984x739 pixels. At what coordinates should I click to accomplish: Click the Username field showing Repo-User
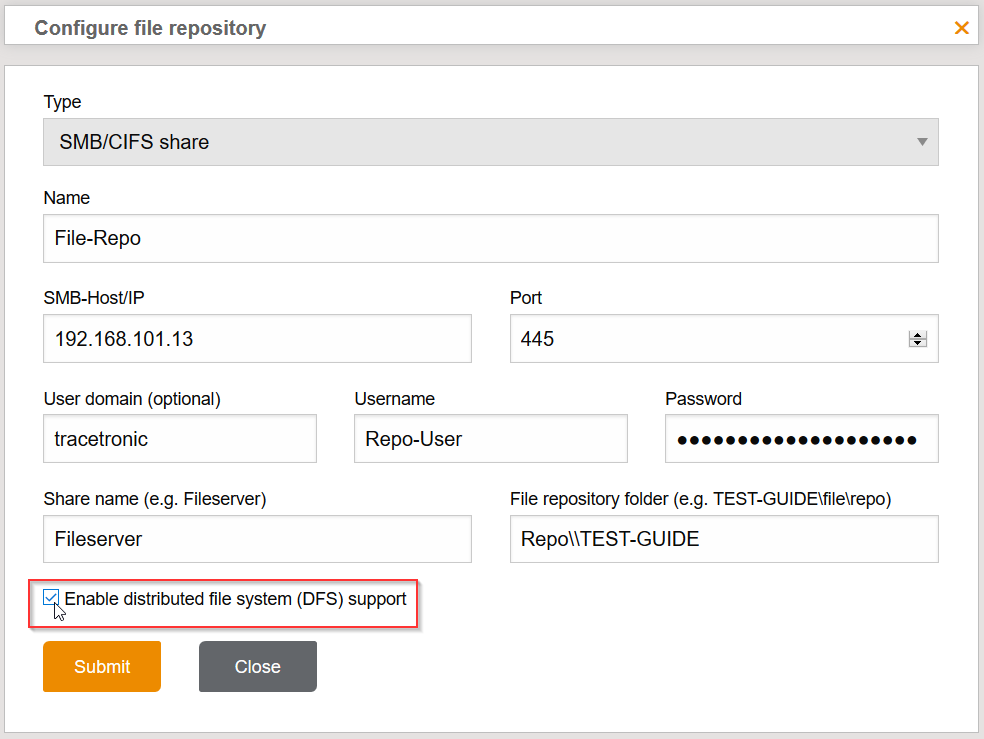coord(490,438)
